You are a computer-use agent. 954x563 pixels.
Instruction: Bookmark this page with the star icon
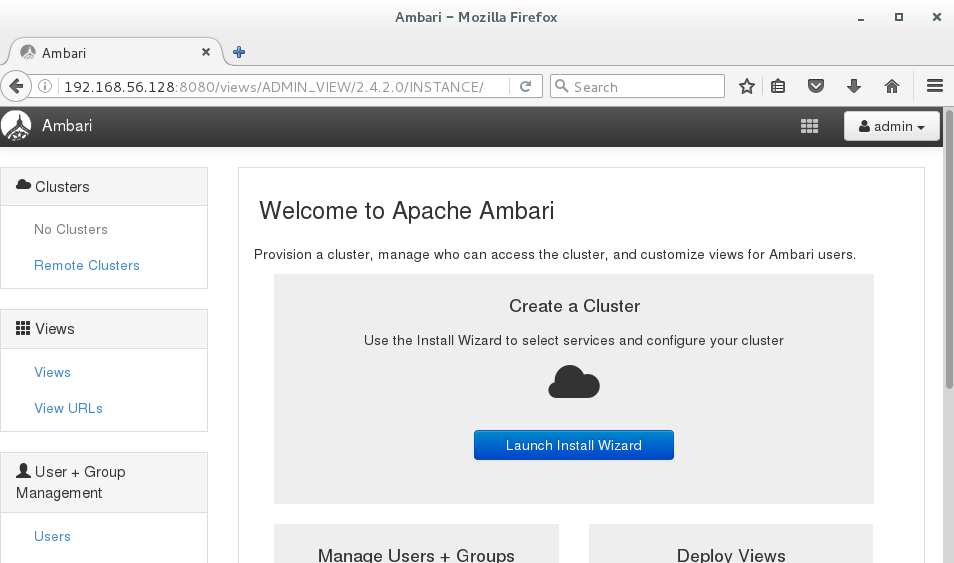(x=746, y=87)
